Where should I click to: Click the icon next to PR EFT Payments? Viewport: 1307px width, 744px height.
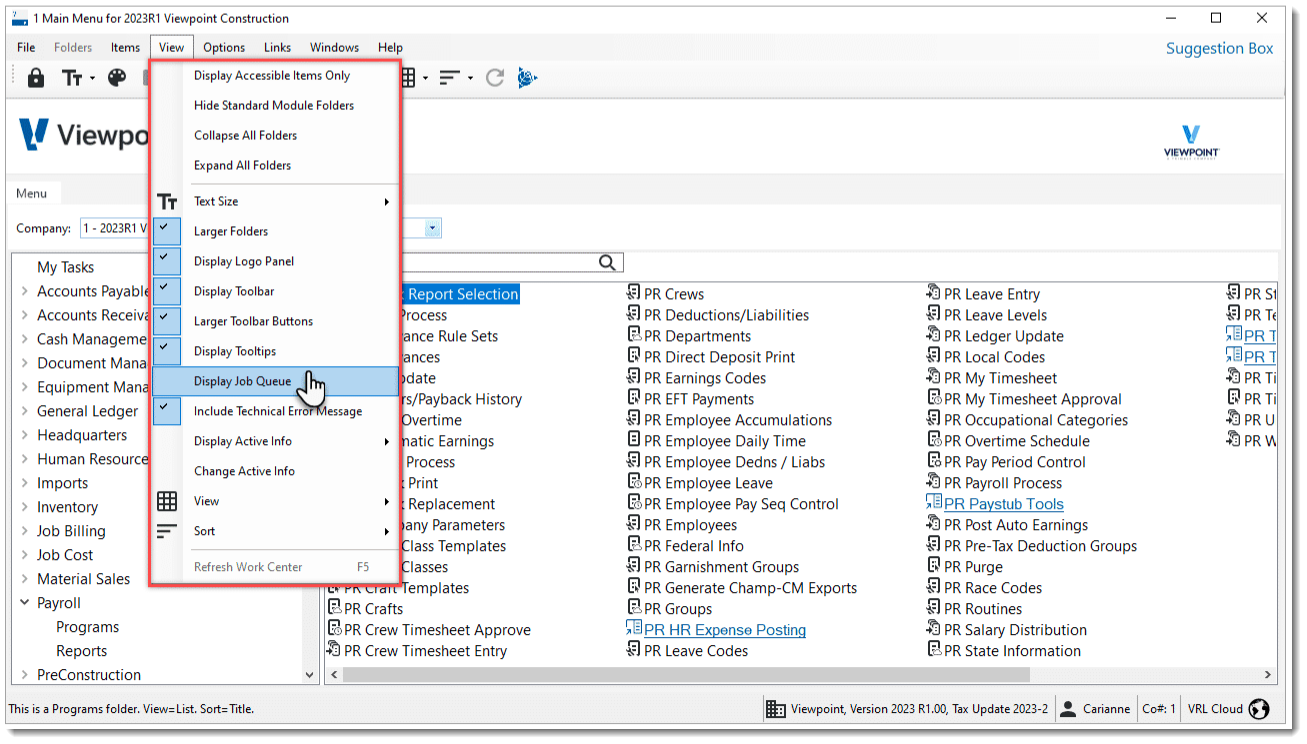click(x=634, y=398)
